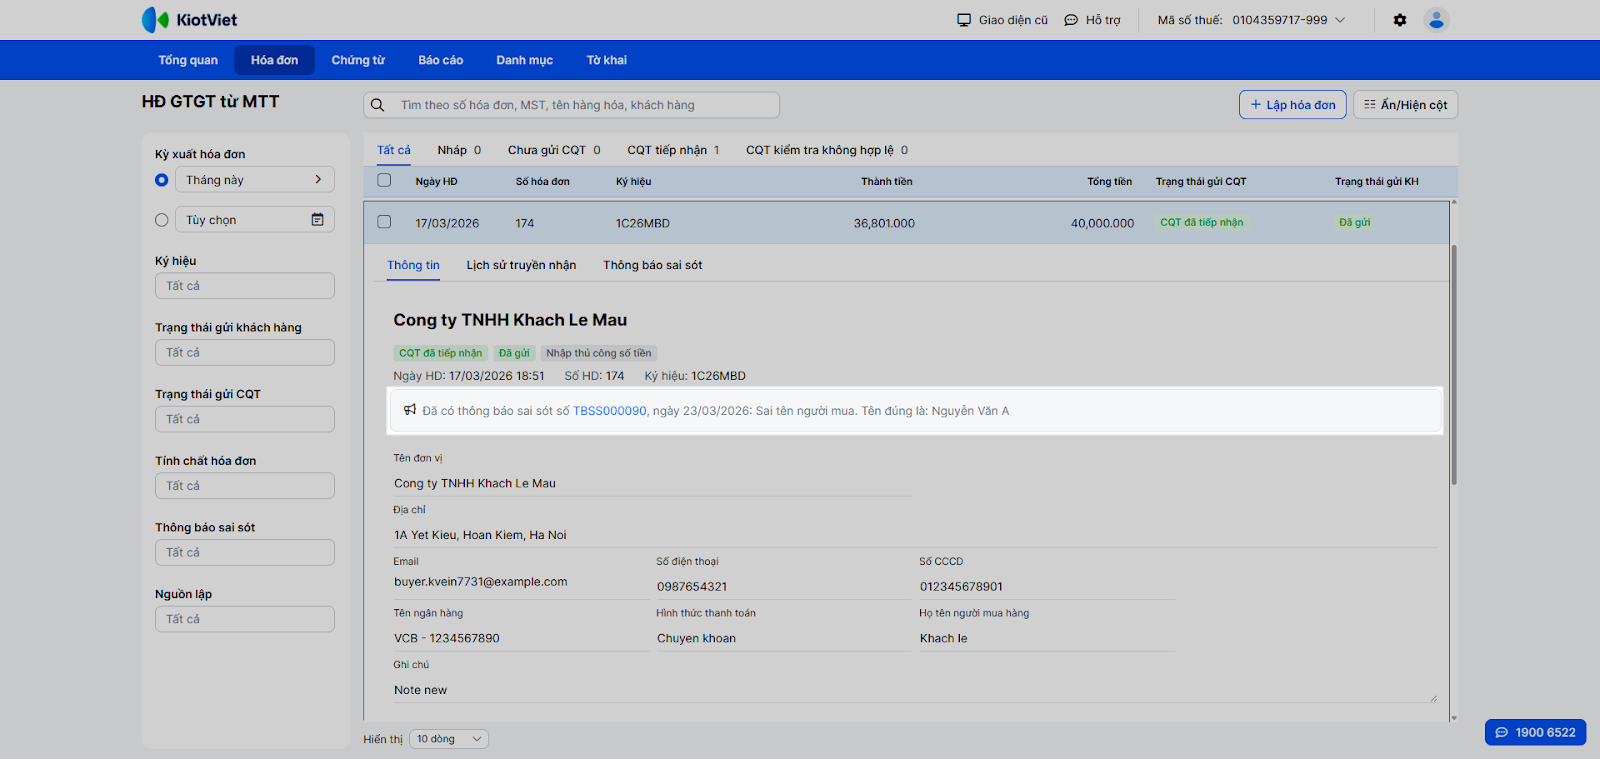Click the Thành tiền column header

coord(887,182)
